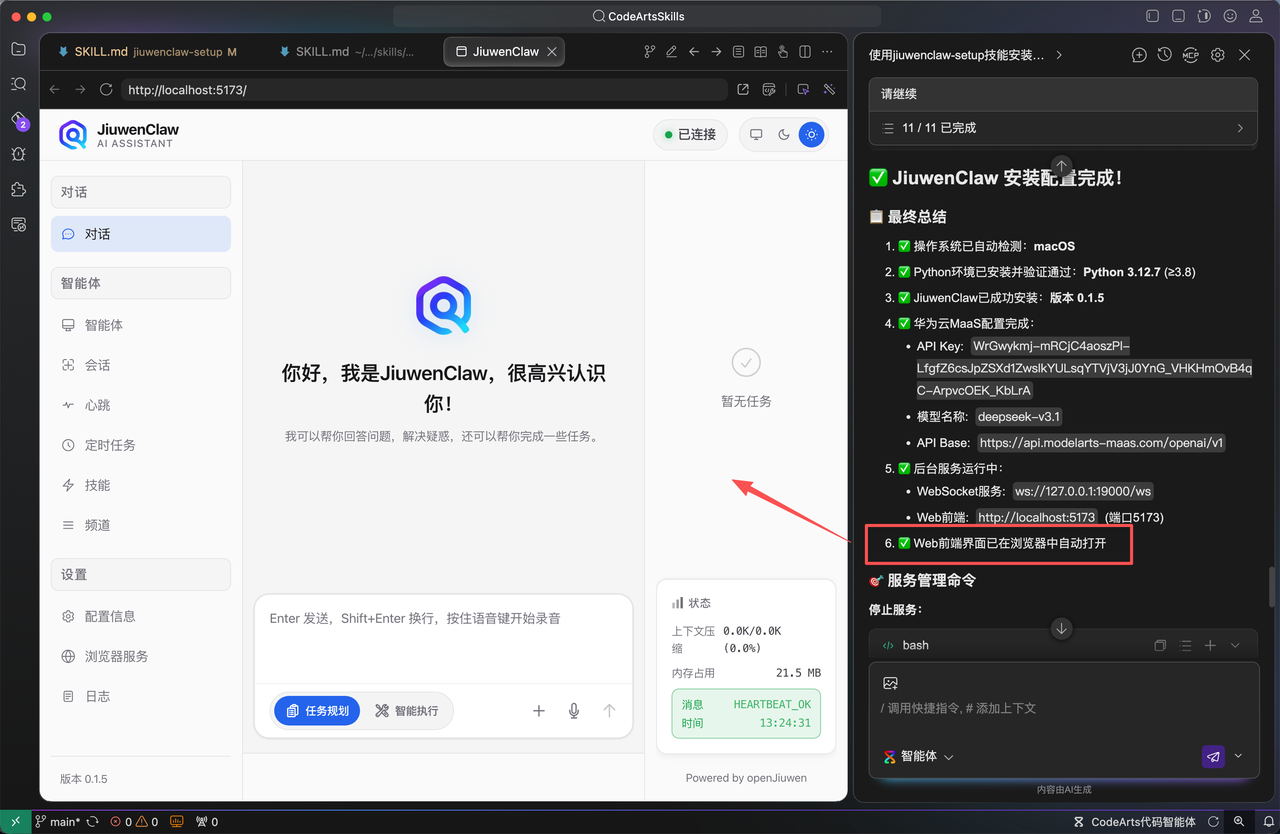Open the MCP settings icon
Image resolution: width=1280 pixels, height=834 pixels.
click(1190, 55)
